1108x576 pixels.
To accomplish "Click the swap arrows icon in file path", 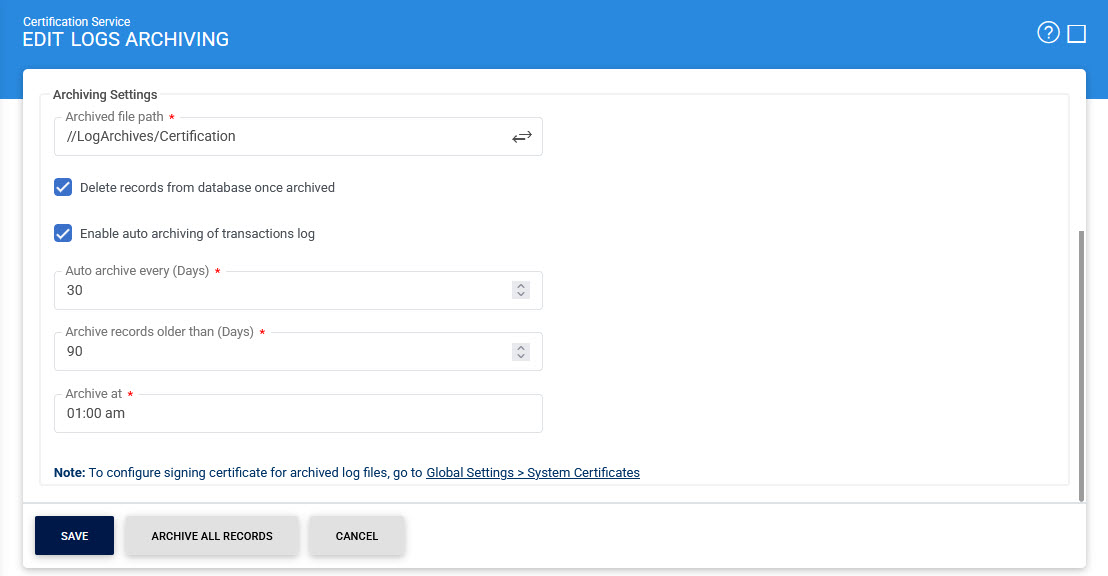I will pyautogui.click(x=522, y=137).
